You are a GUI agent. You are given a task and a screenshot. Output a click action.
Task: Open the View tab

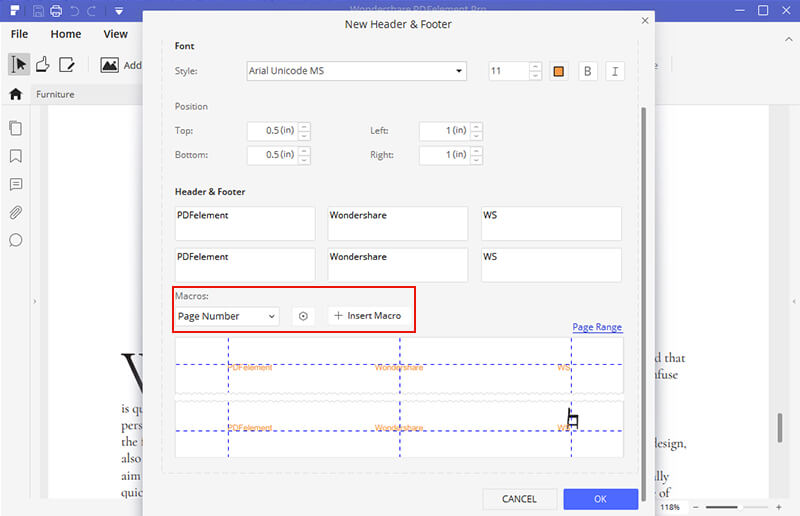tap(115, 34)
